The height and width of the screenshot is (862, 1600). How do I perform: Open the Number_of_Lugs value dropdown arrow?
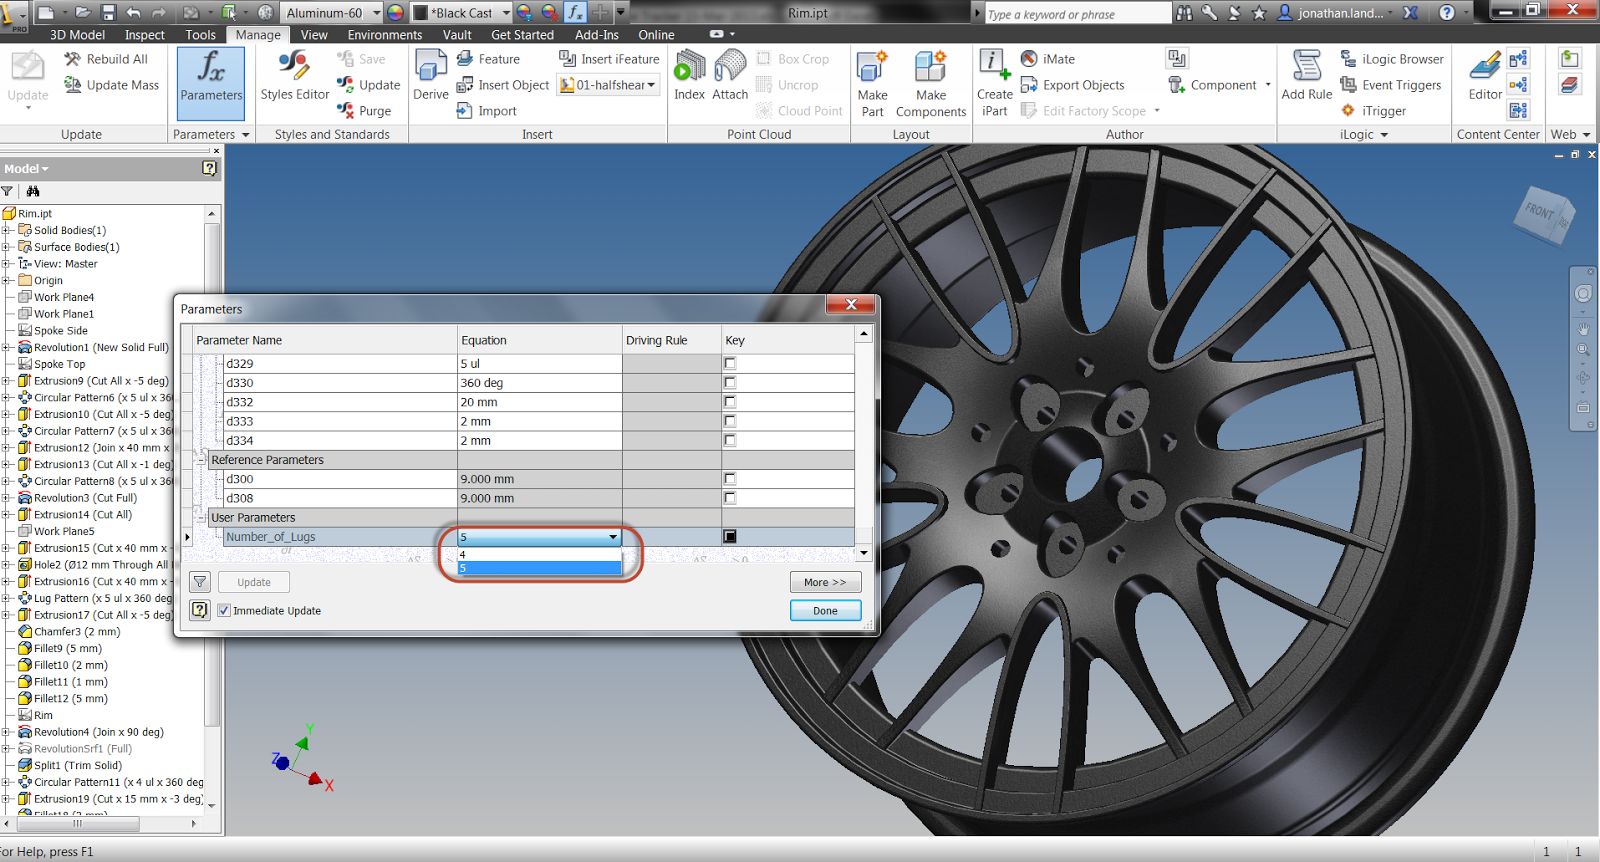tap(613, 537)
